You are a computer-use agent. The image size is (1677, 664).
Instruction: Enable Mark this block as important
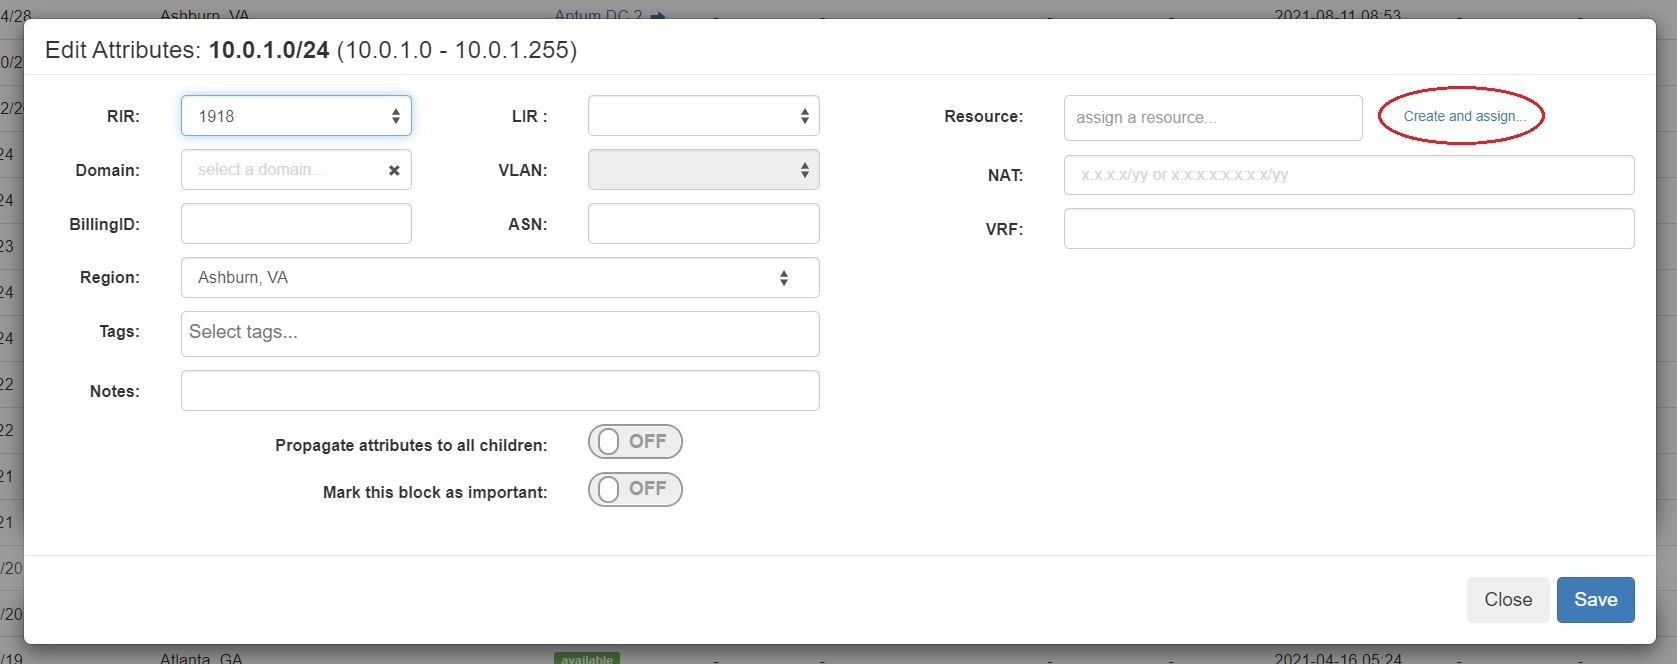[x=634, y=489]
